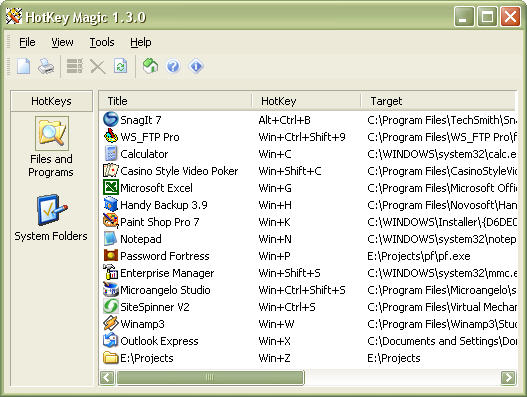This screenshot has width=527, height=397.
Task: Click the Win+G hotkey cell
Action: tap(275, 188)
